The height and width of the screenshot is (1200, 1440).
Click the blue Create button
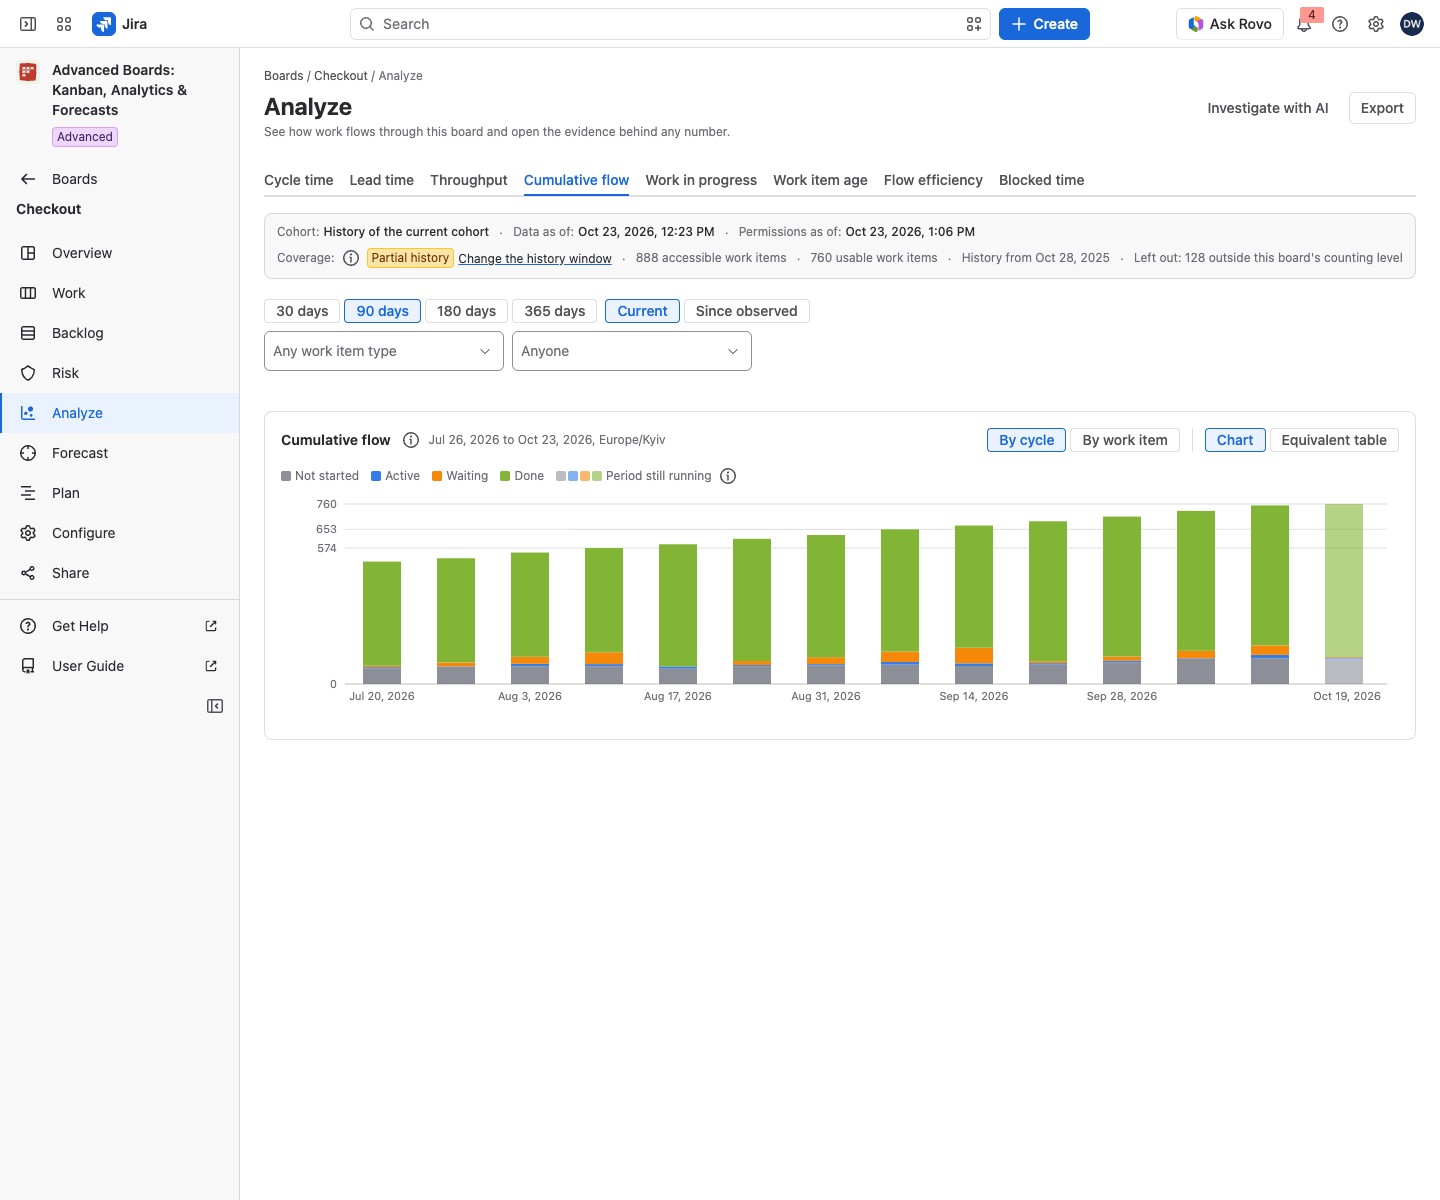pos(1044,24)
